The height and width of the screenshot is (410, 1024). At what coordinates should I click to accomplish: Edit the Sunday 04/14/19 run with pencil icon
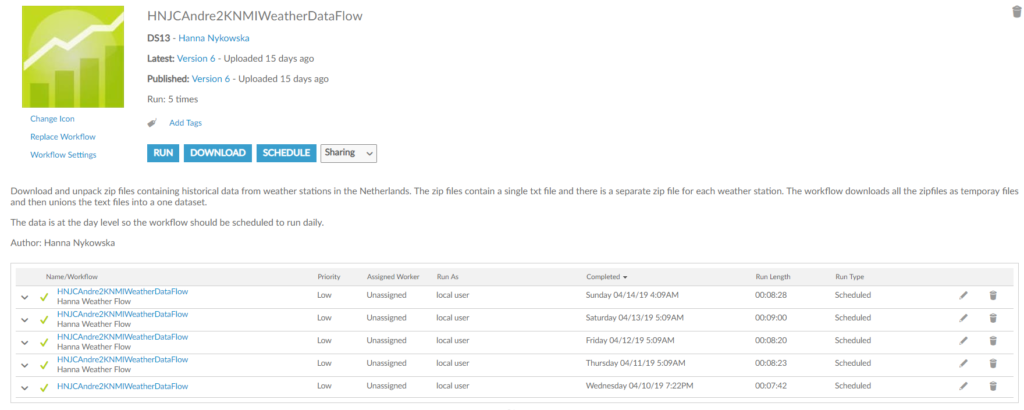click(x=963, y=295)
